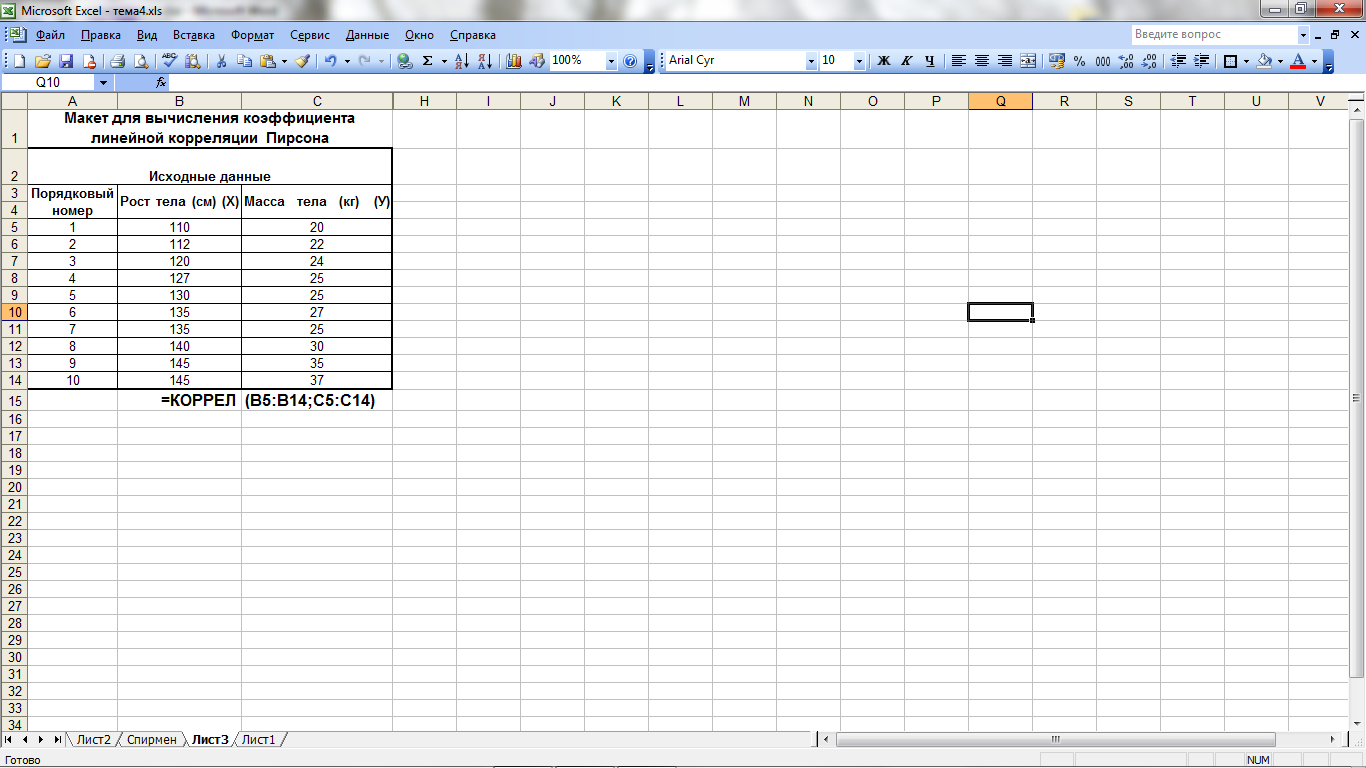Apply Borders button to selection

(1231, 61)
